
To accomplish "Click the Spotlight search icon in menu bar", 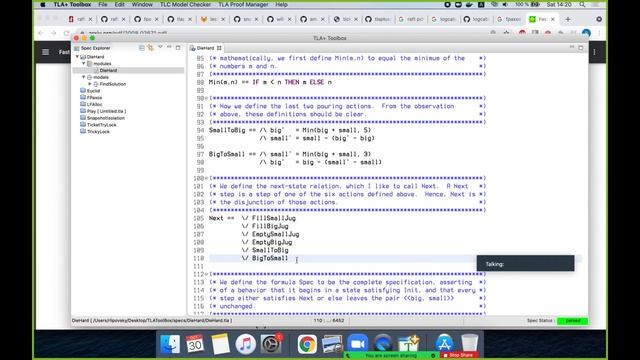I will pyautogui.click(x=582, y=4).
